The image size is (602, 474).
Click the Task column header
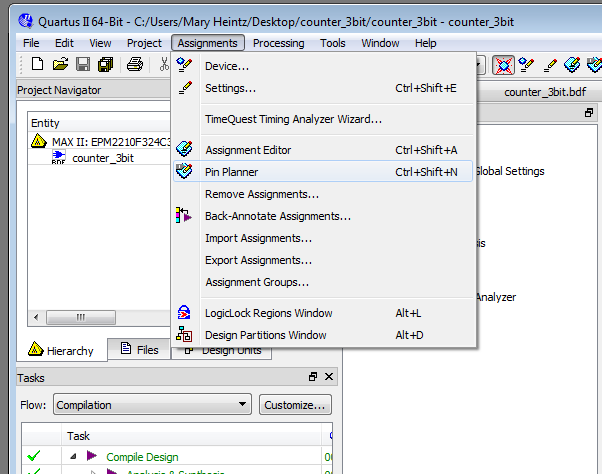[191, 436]
